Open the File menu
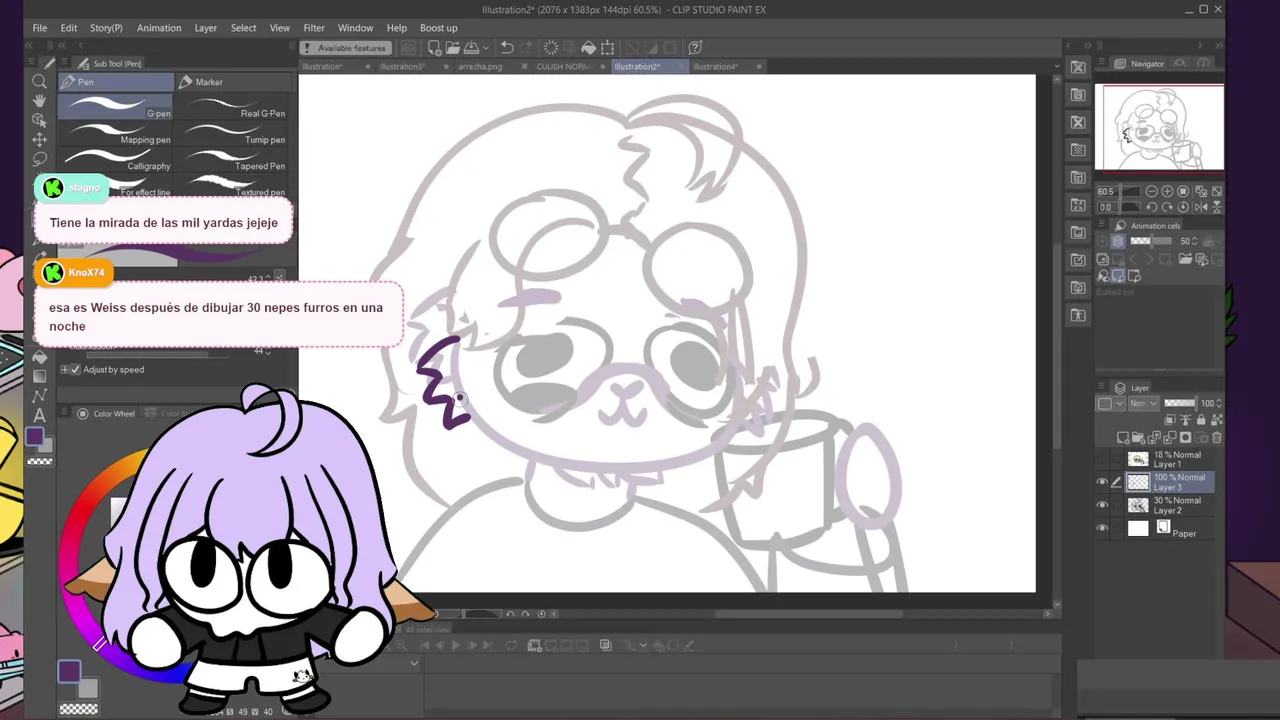The width and height of the screenshot is (1280, 720). coord(40,28)
